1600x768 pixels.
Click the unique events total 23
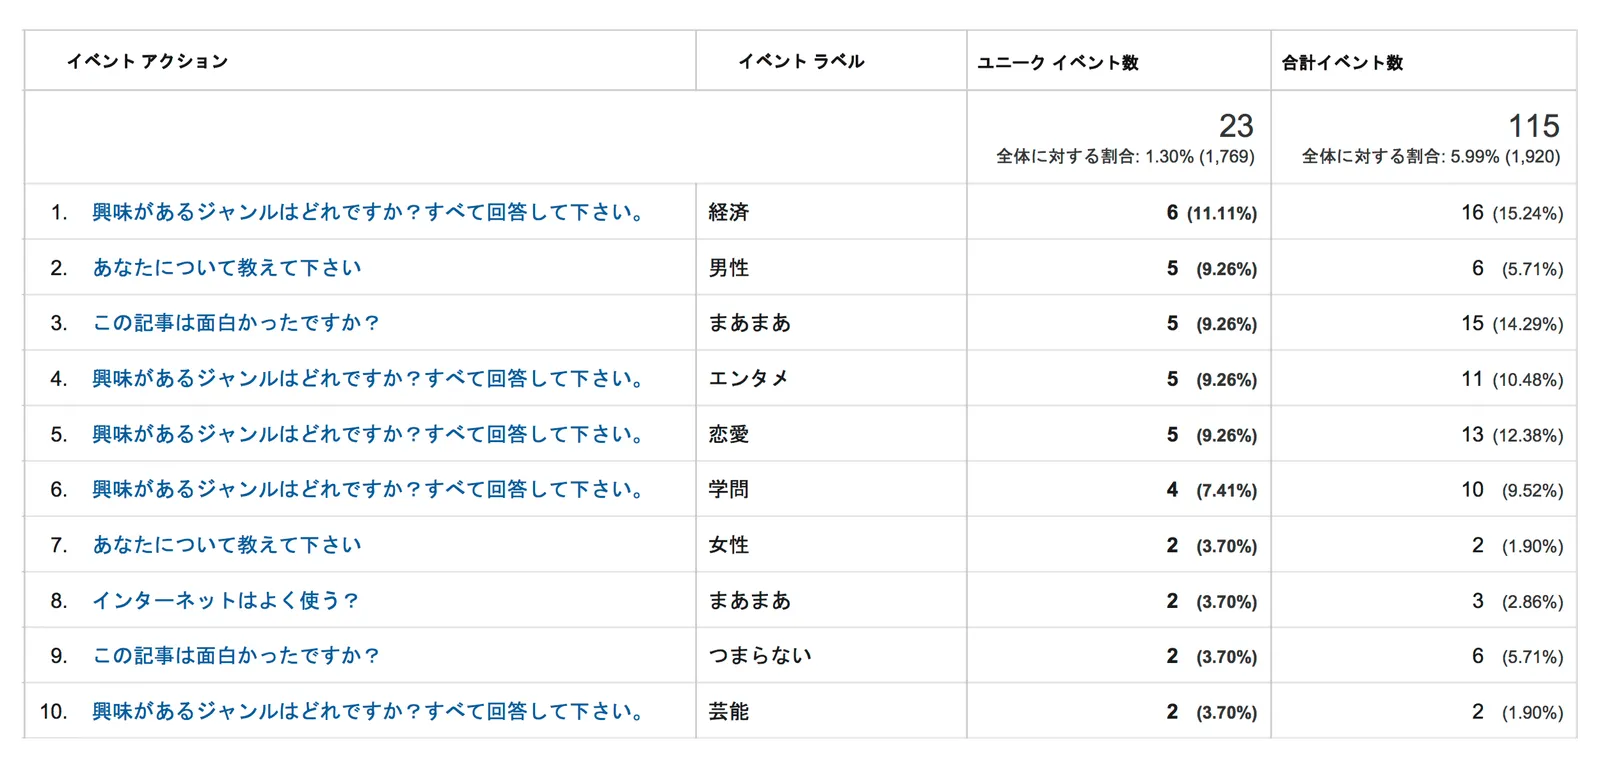[x=1236, y=126]
